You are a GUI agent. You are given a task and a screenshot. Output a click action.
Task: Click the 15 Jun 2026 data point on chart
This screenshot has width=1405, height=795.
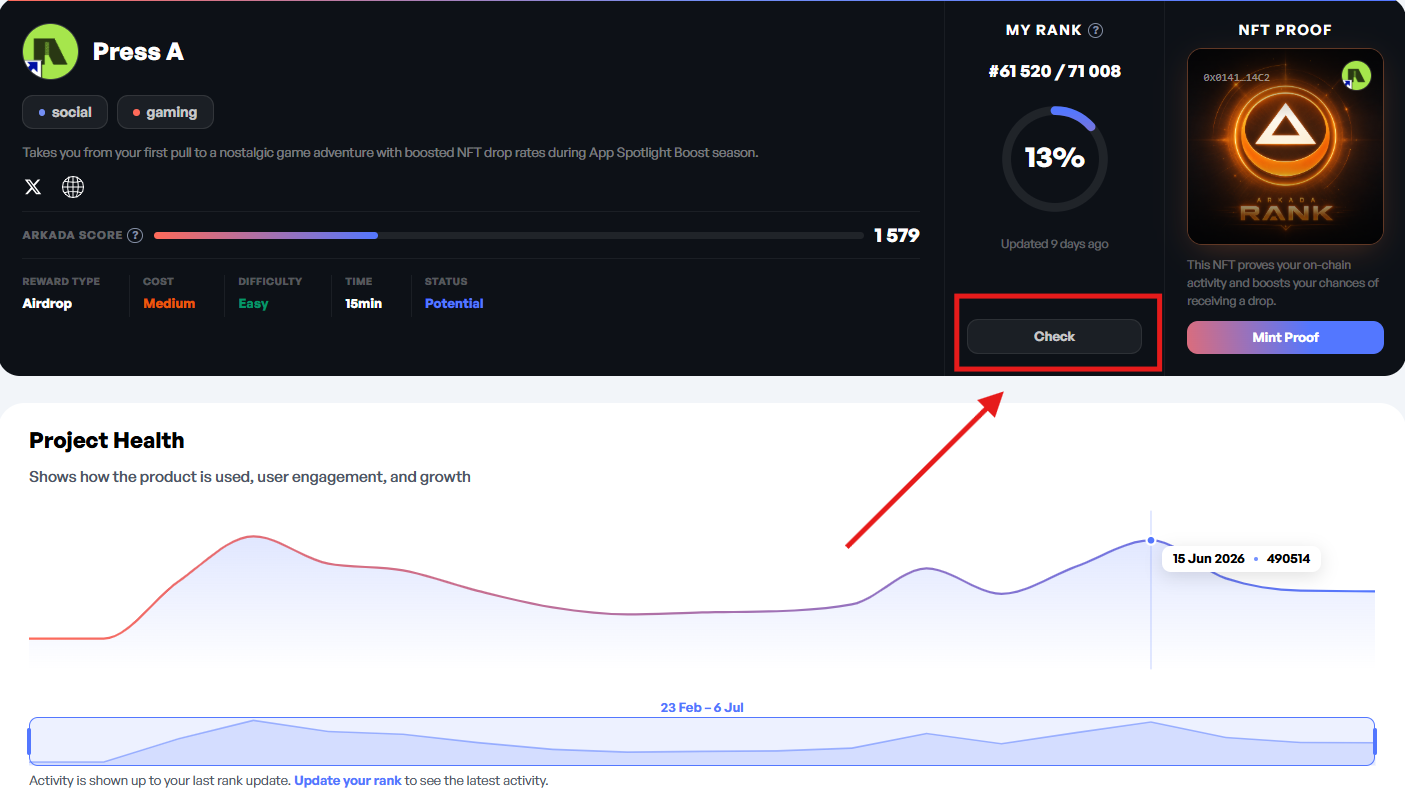click(x=1151, y=540)
